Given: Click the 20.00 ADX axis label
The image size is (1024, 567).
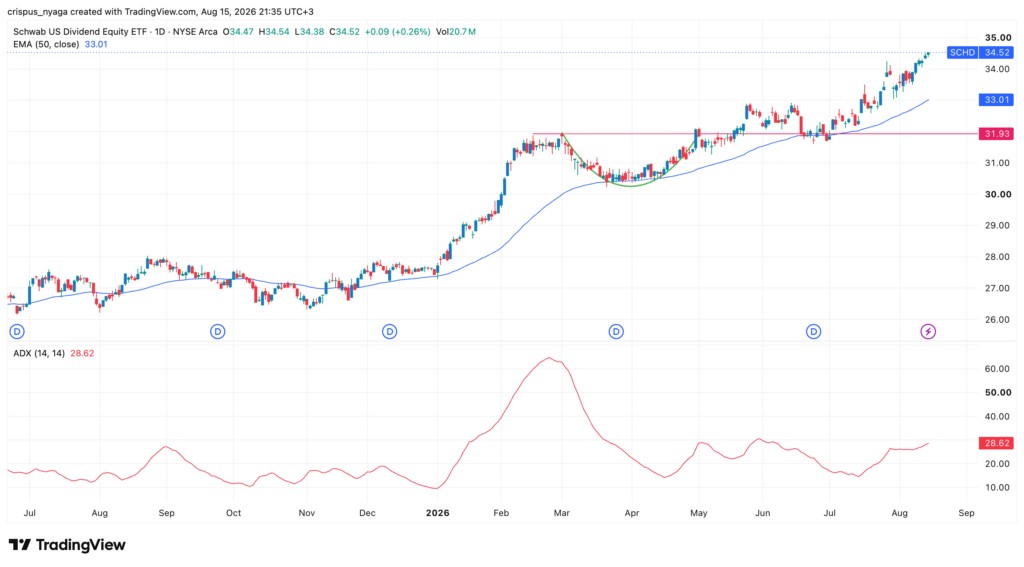Looking at the screenshot, I should click(998, 464).
